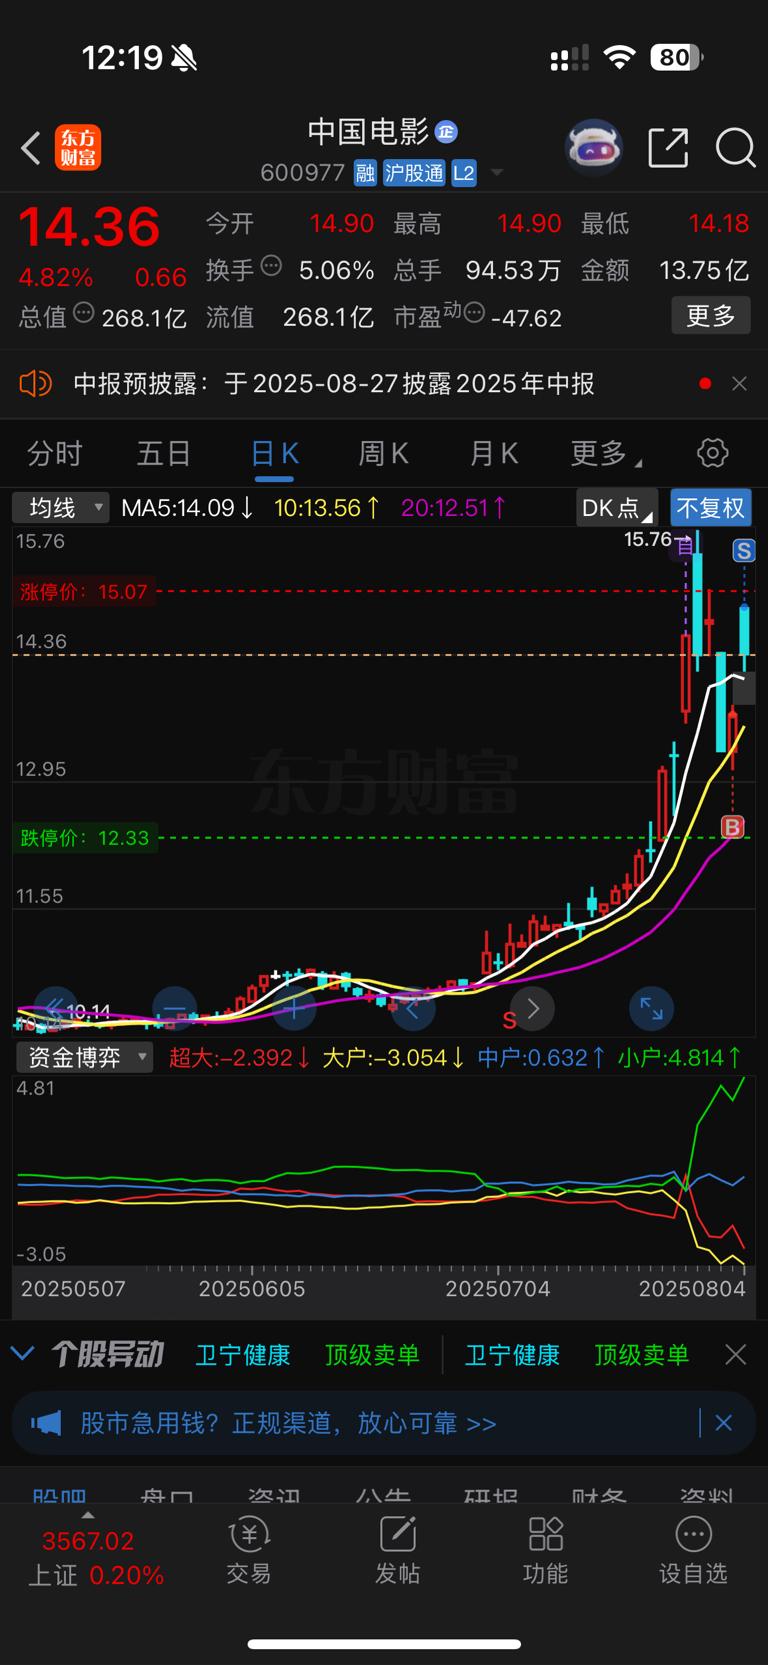769x1665 pixels.
Task: Tap the stock name 中国电影
Action: (x=368, y=131)
